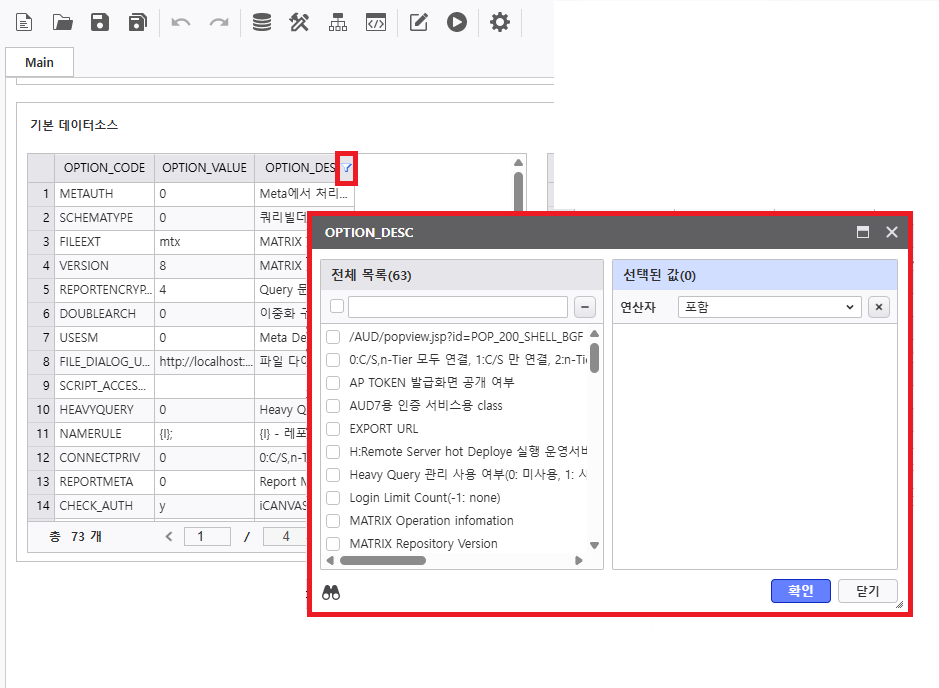Open settings with the gear icon
Image resolution: width=939 pixels, height=688 pixels.
499,22
